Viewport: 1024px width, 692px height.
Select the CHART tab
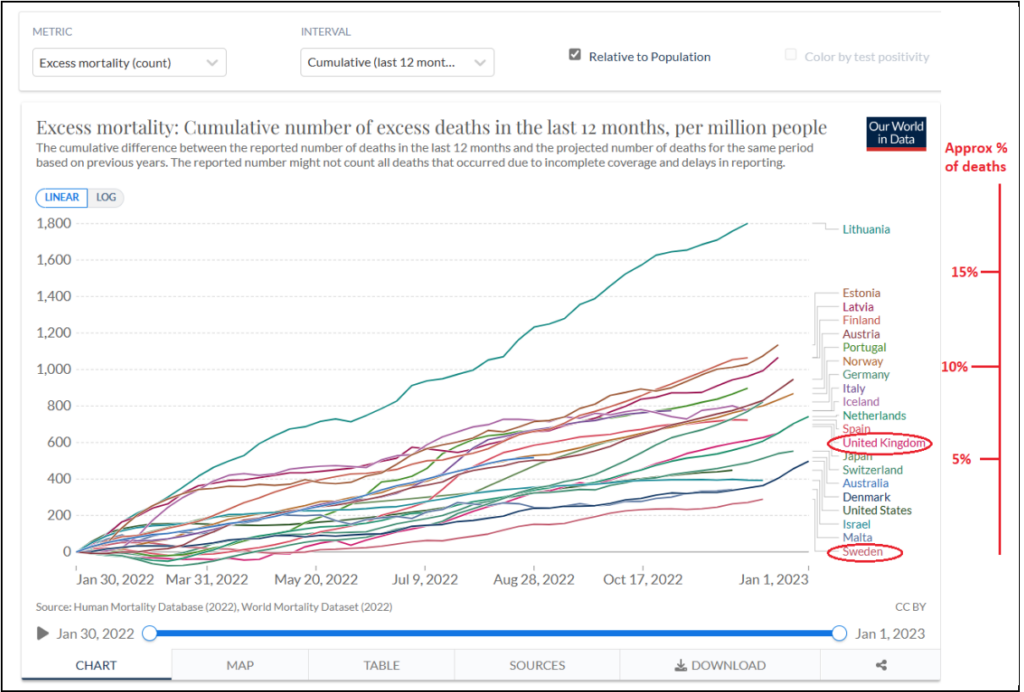96,665
